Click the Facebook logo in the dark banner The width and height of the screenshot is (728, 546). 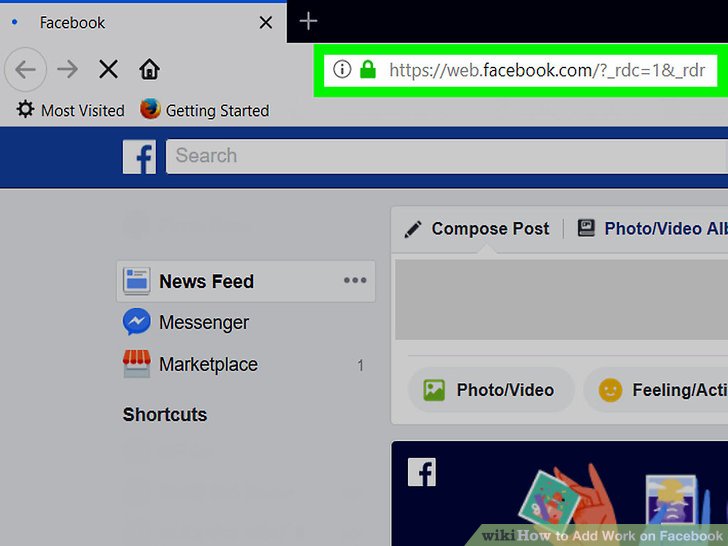click(422, 472)
